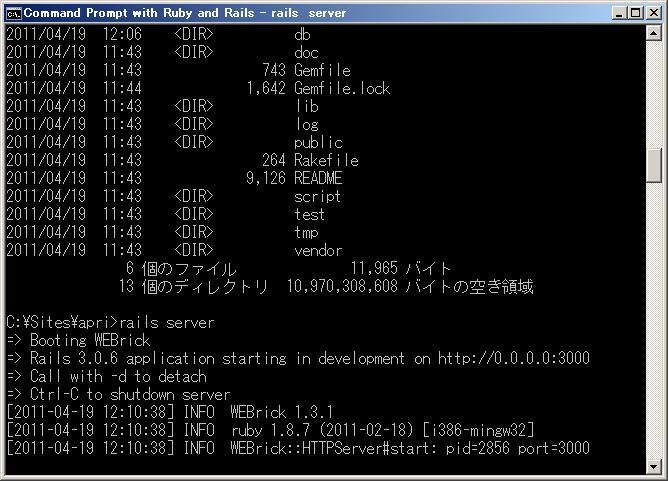This screenshot has width=668, height=481.
Task: Click the free space value 10,970,308,608
Action: [342, 286]
